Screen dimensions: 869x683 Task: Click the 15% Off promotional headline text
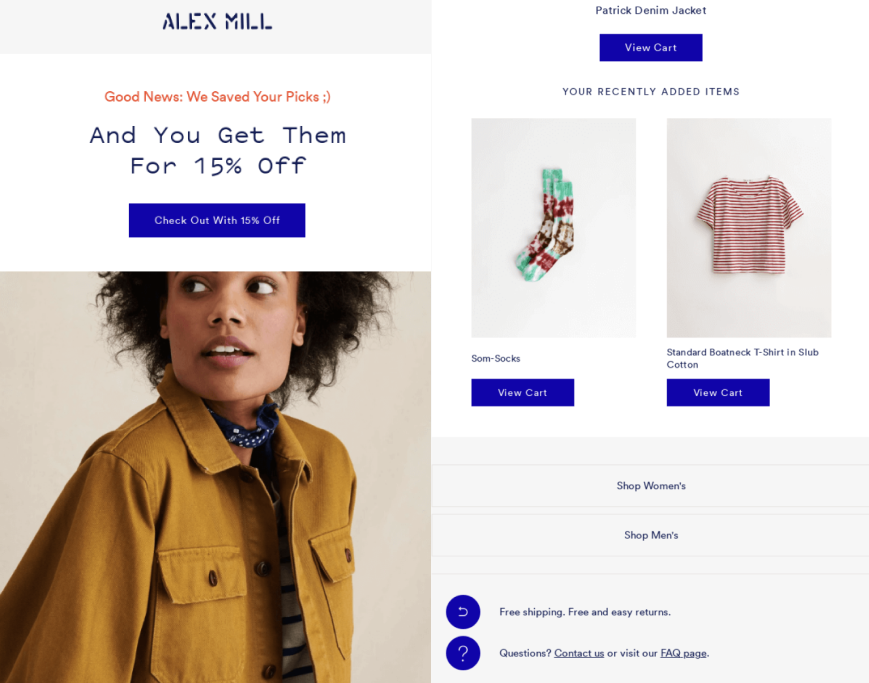(x=217, y=150)
